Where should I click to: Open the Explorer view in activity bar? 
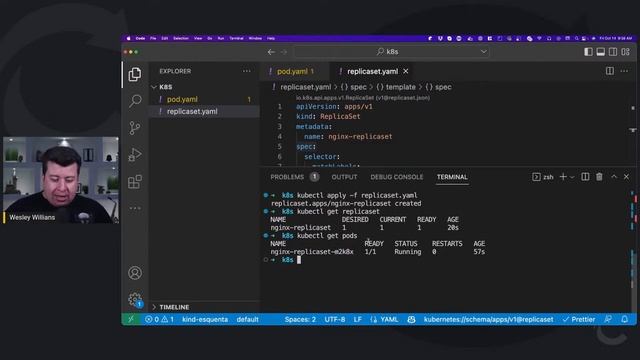pyautogui.click(x=135, y=74)
